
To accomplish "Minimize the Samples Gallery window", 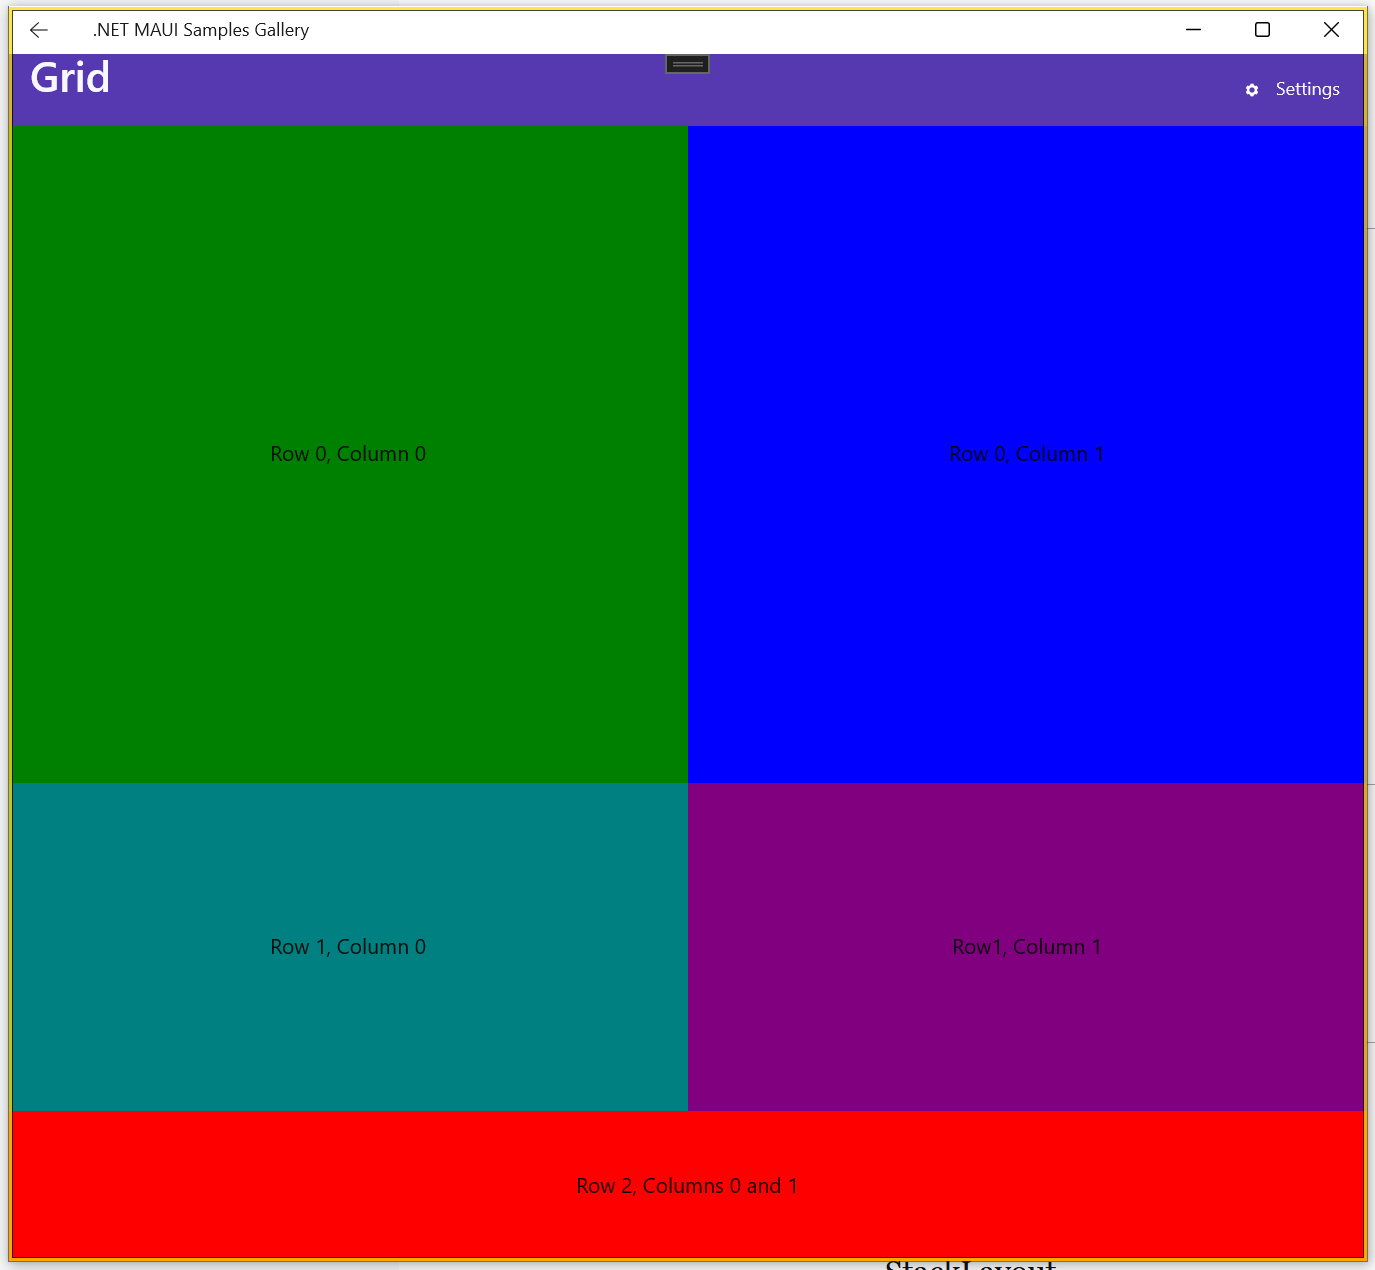I will pos(1193,30).
